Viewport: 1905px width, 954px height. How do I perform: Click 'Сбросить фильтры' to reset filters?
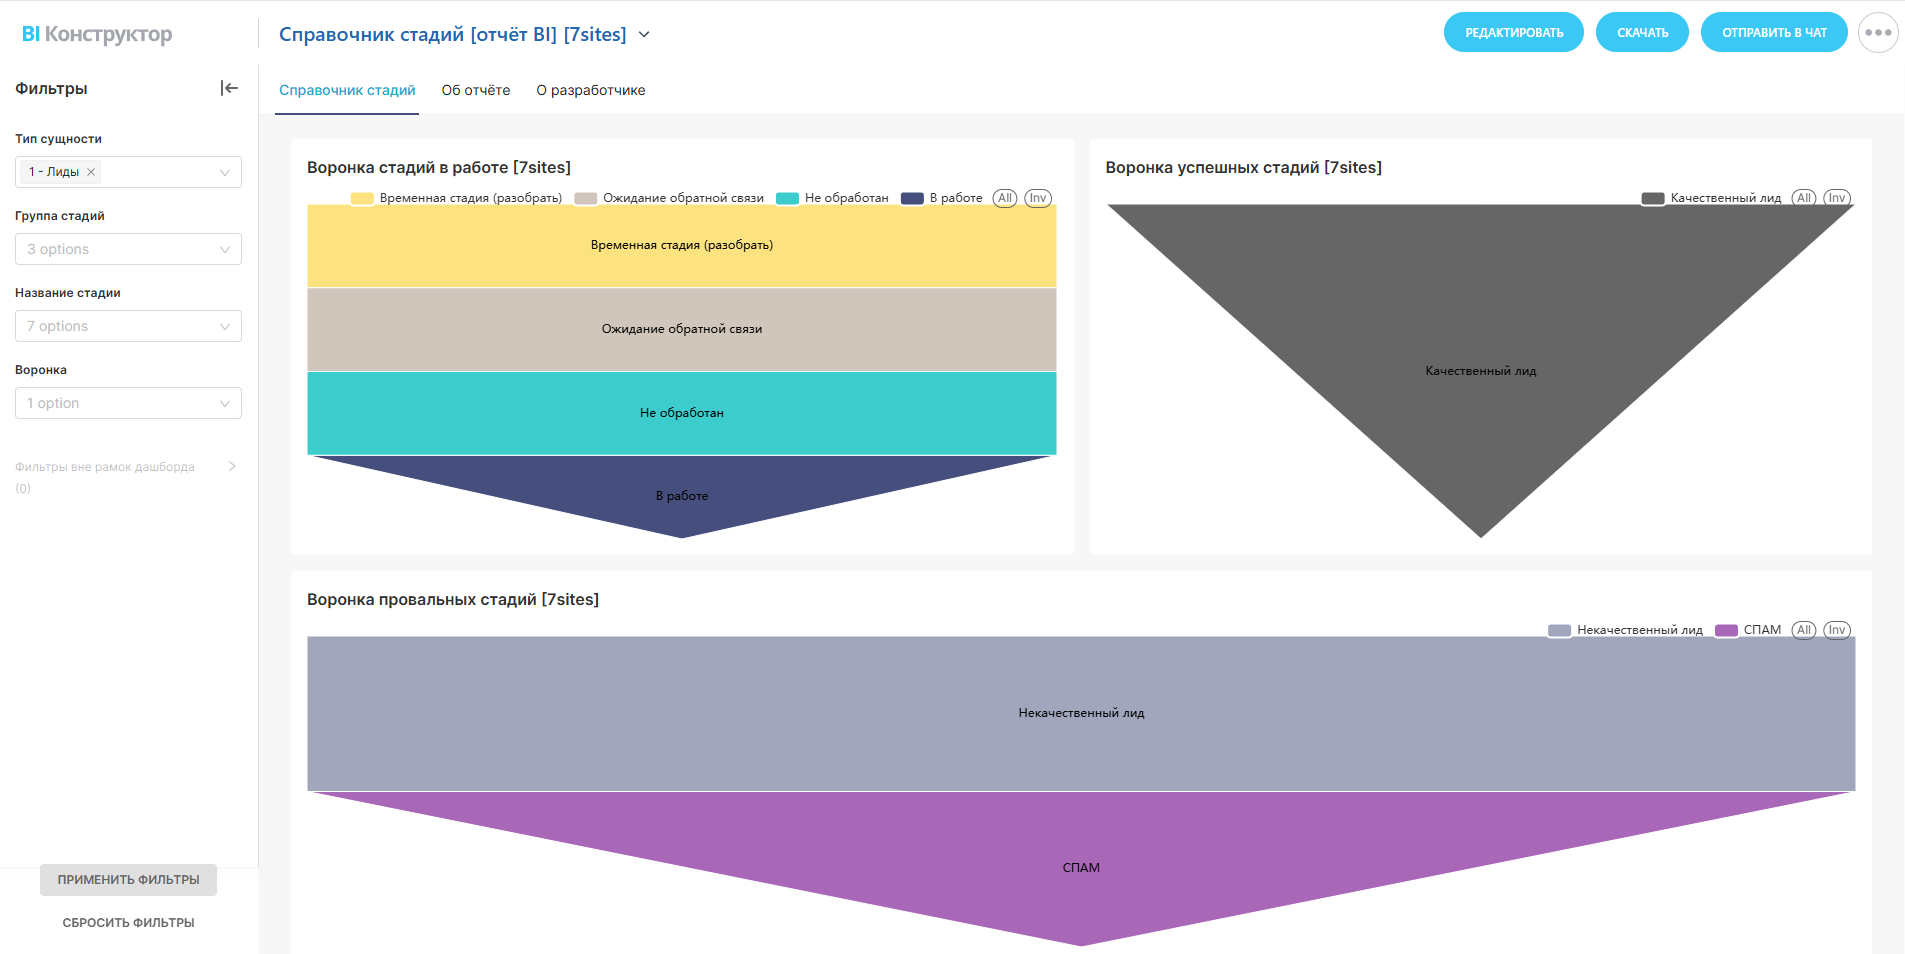(128, 923)
